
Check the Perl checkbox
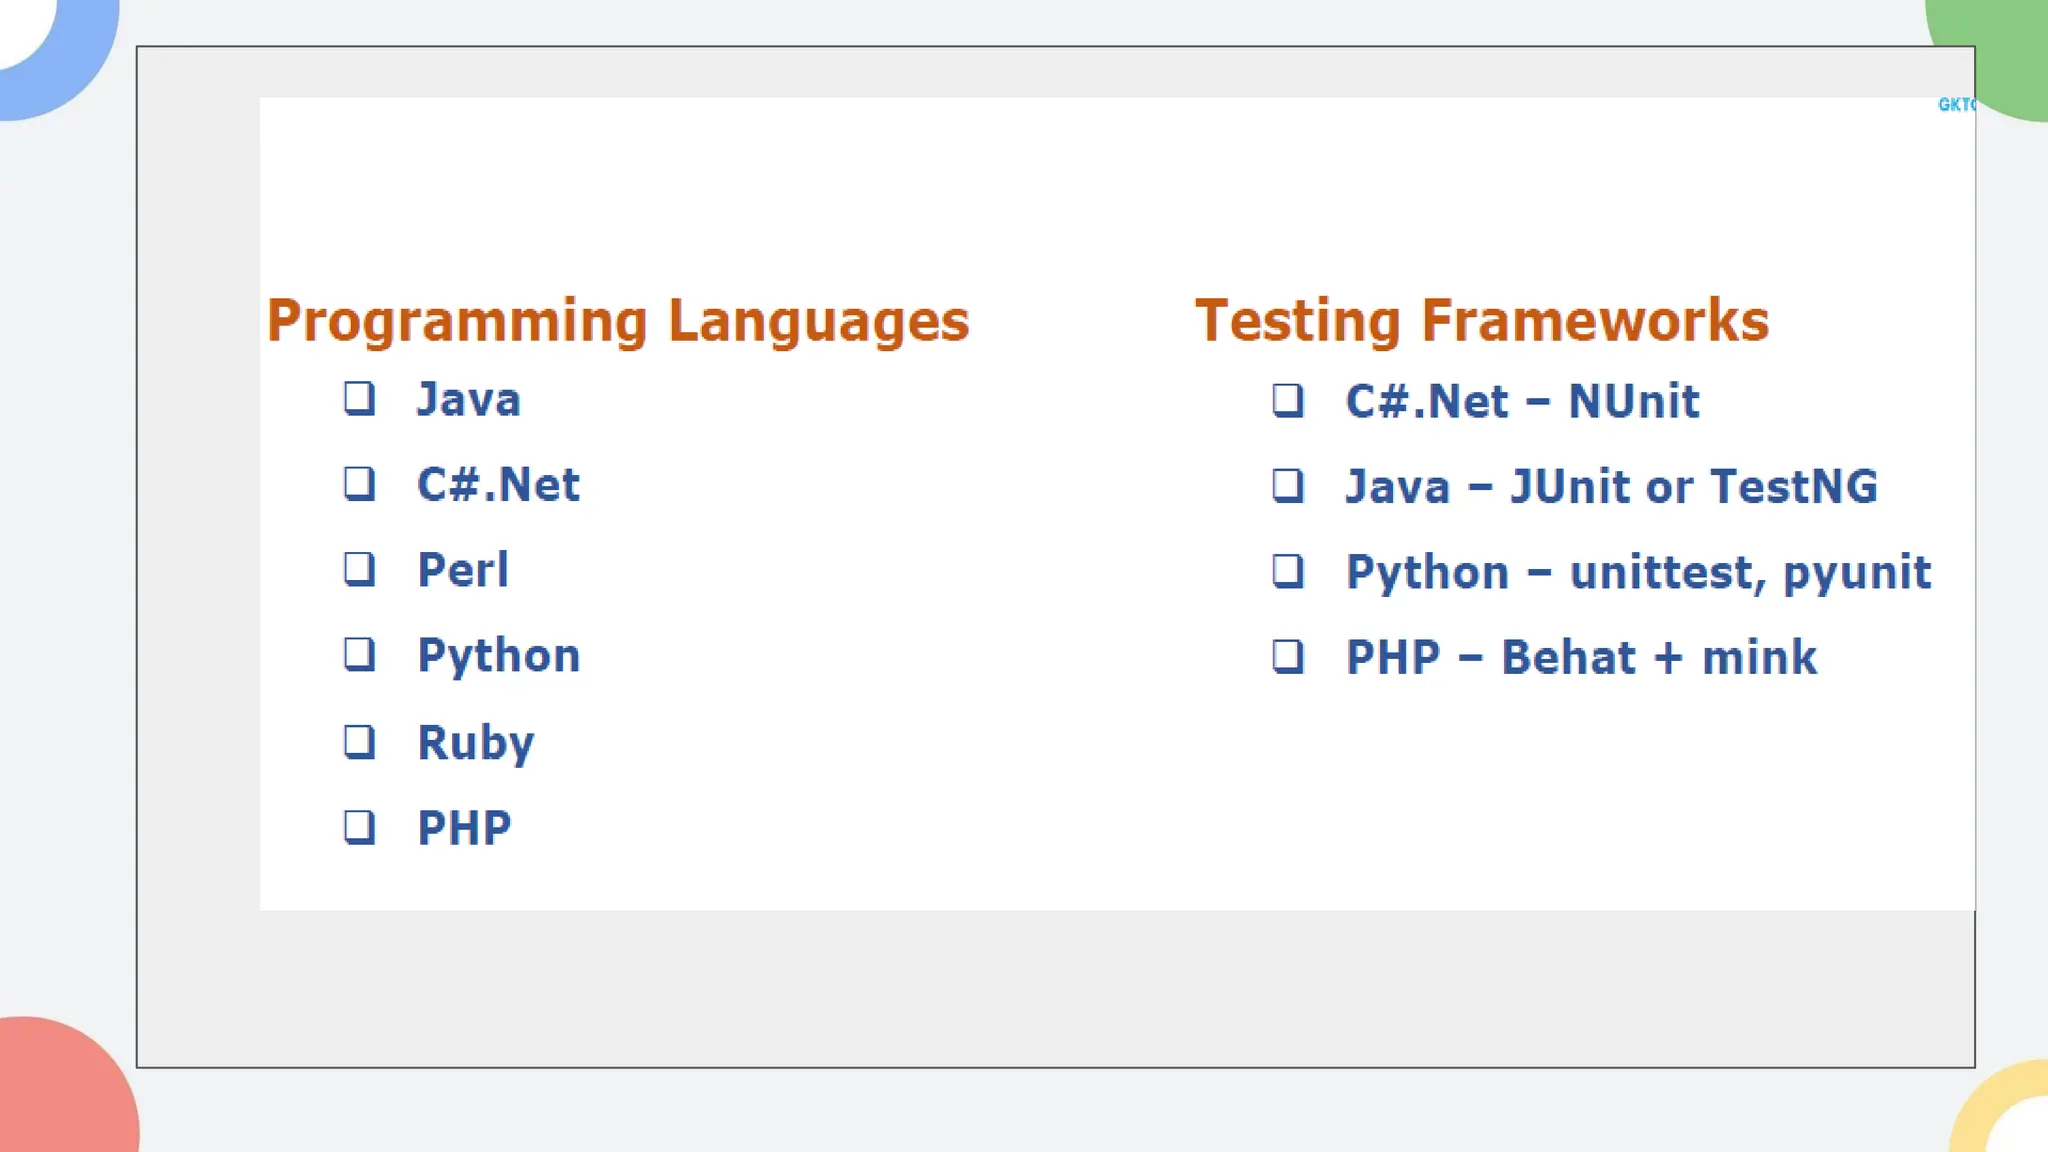click(359, 569)
